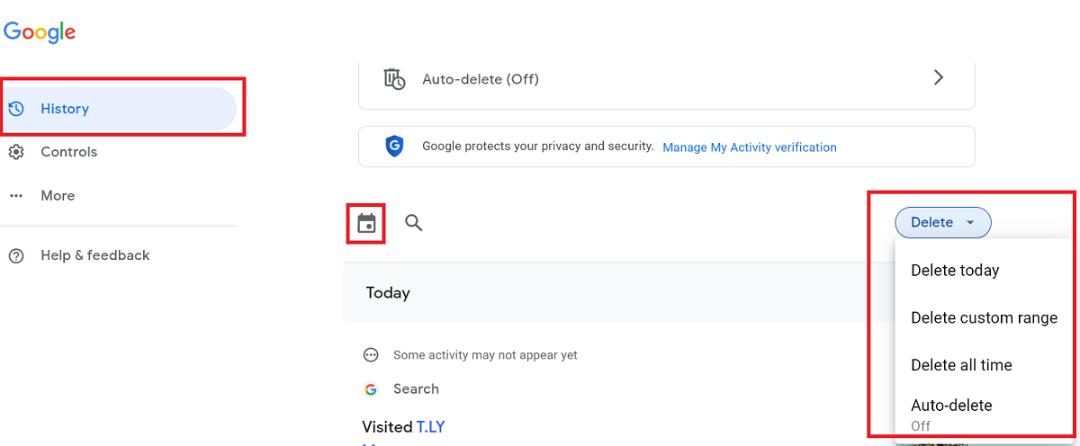Select Delete today from menu
The width and height of the screenshot is (1080, 446).
click(955, 270)
